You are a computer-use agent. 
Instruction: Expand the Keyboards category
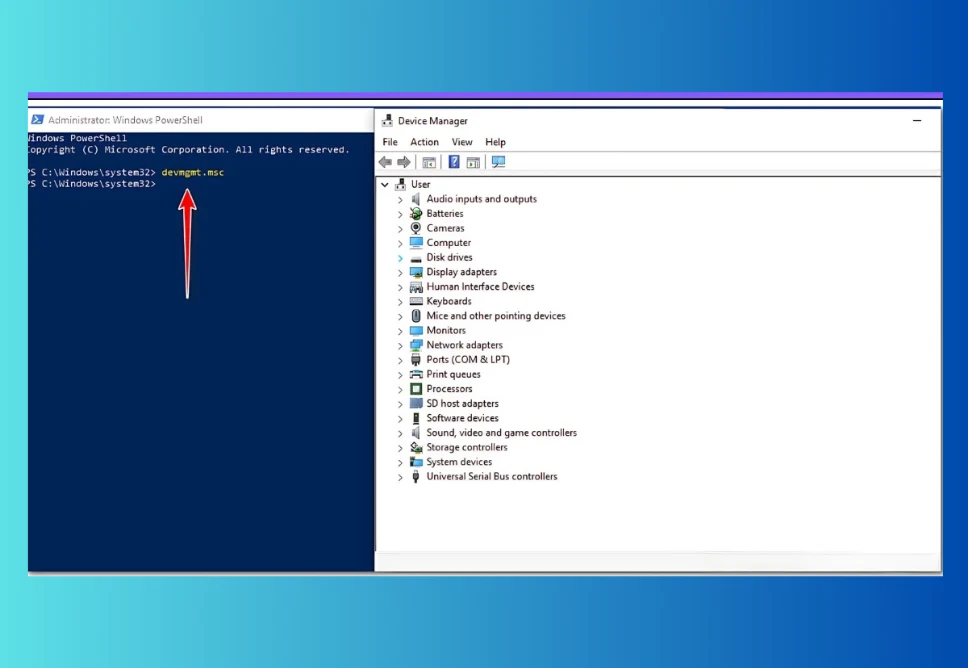400,302
